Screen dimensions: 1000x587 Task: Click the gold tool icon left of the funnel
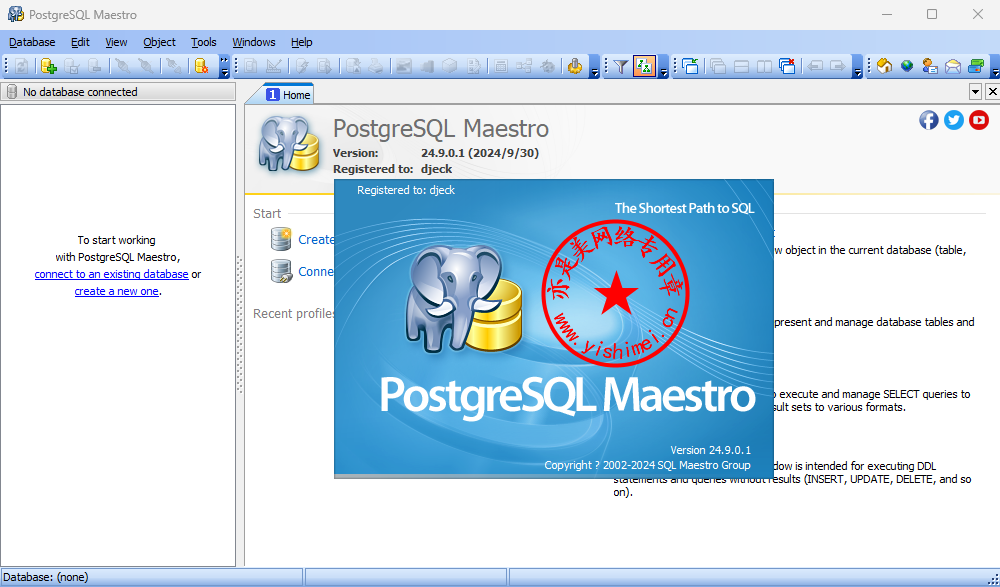tap(575, 66)
